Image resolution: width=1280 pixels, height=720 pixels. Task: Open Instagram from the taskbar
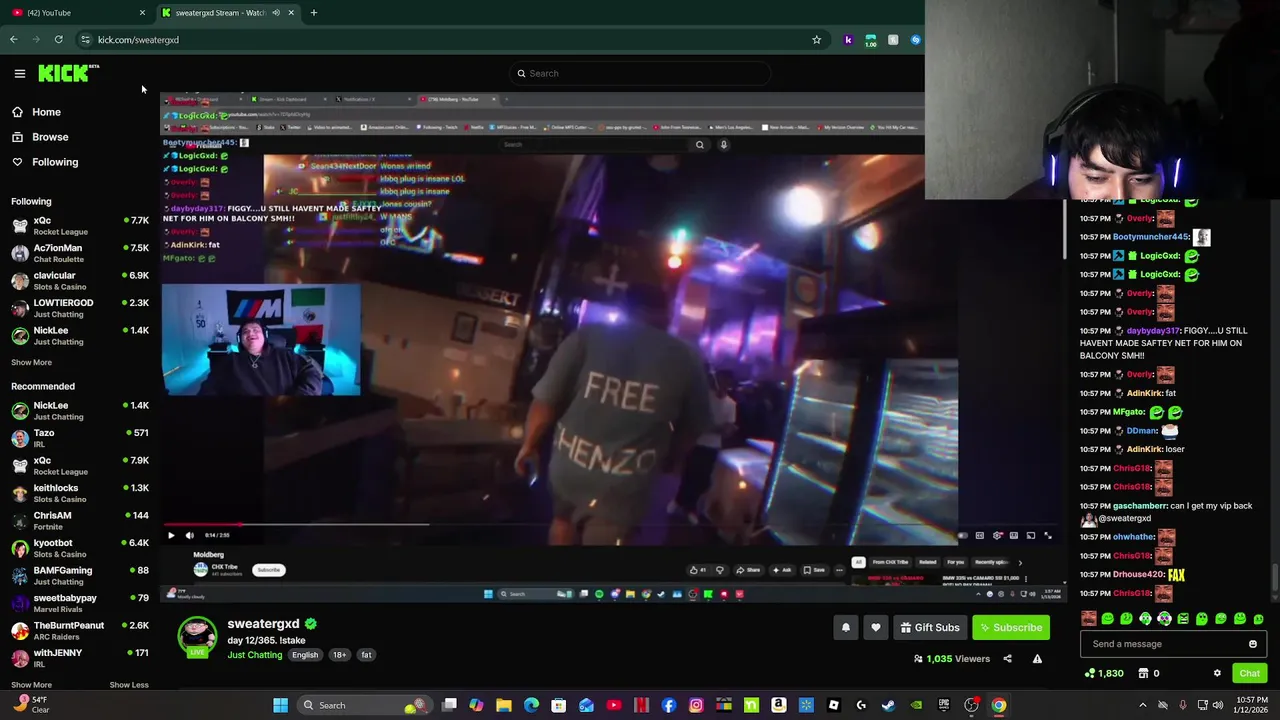696,705
